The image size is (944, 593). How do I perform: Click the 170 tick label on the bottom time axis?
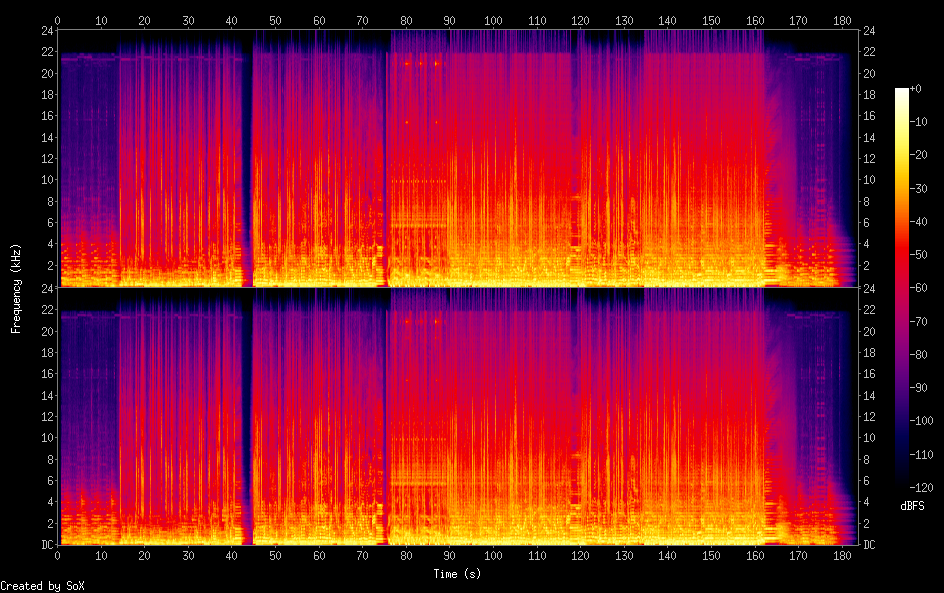(x=798, y=556)
